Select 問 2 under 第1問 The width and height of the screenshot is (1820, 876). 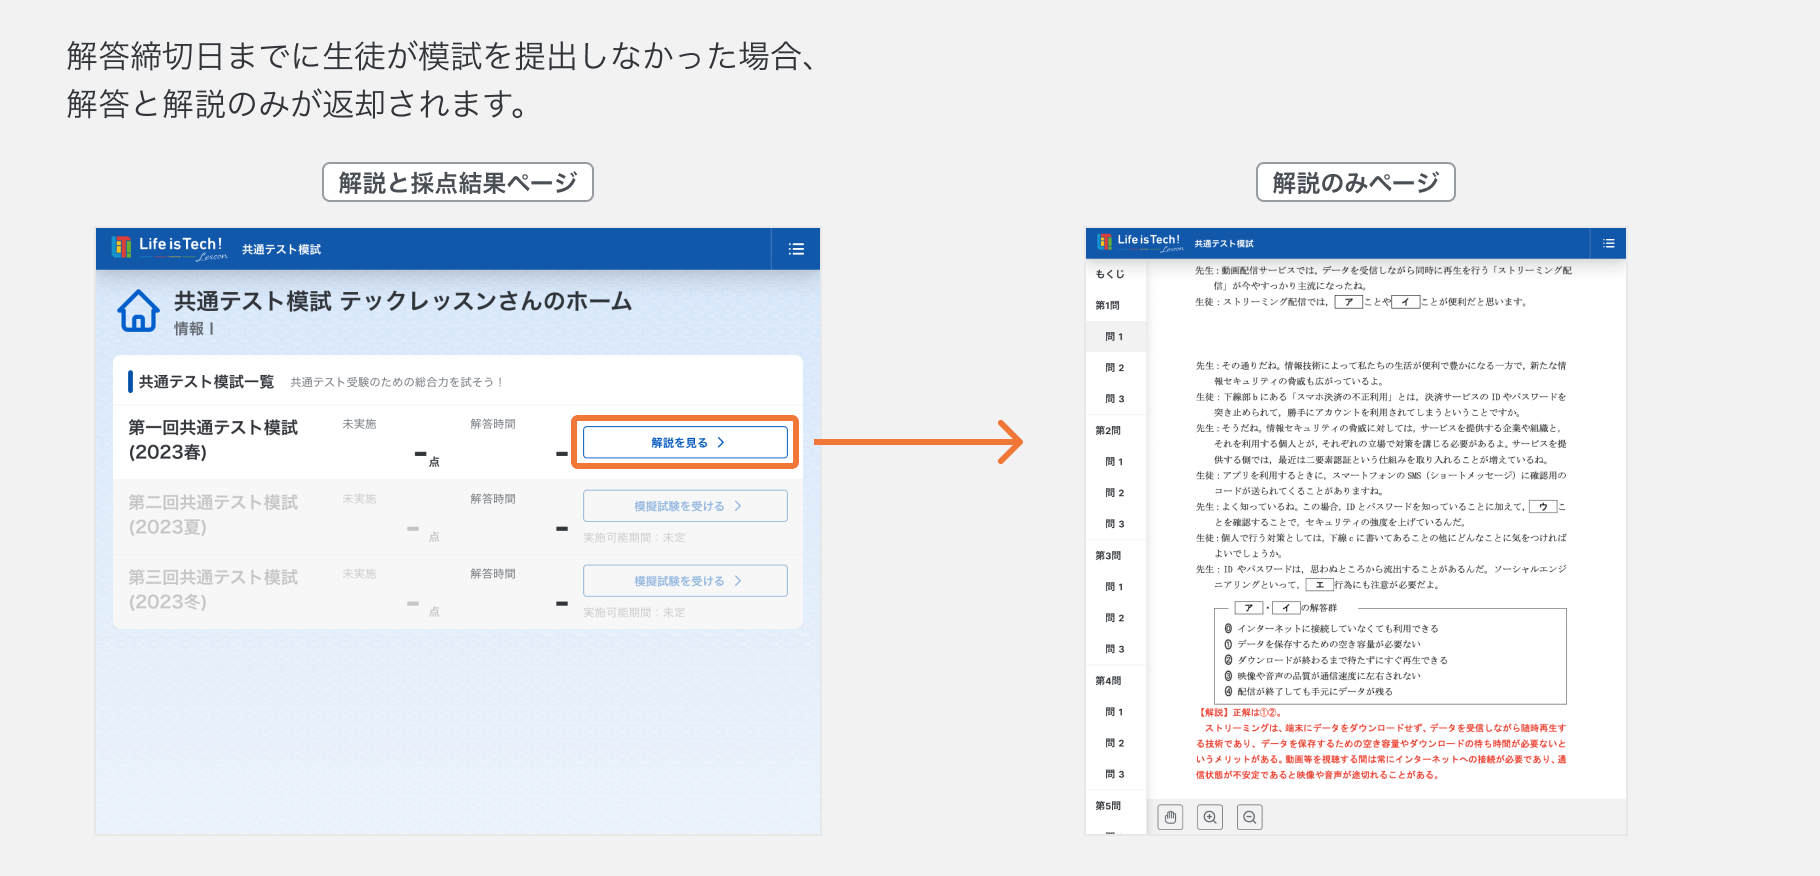pos(1114,368)
